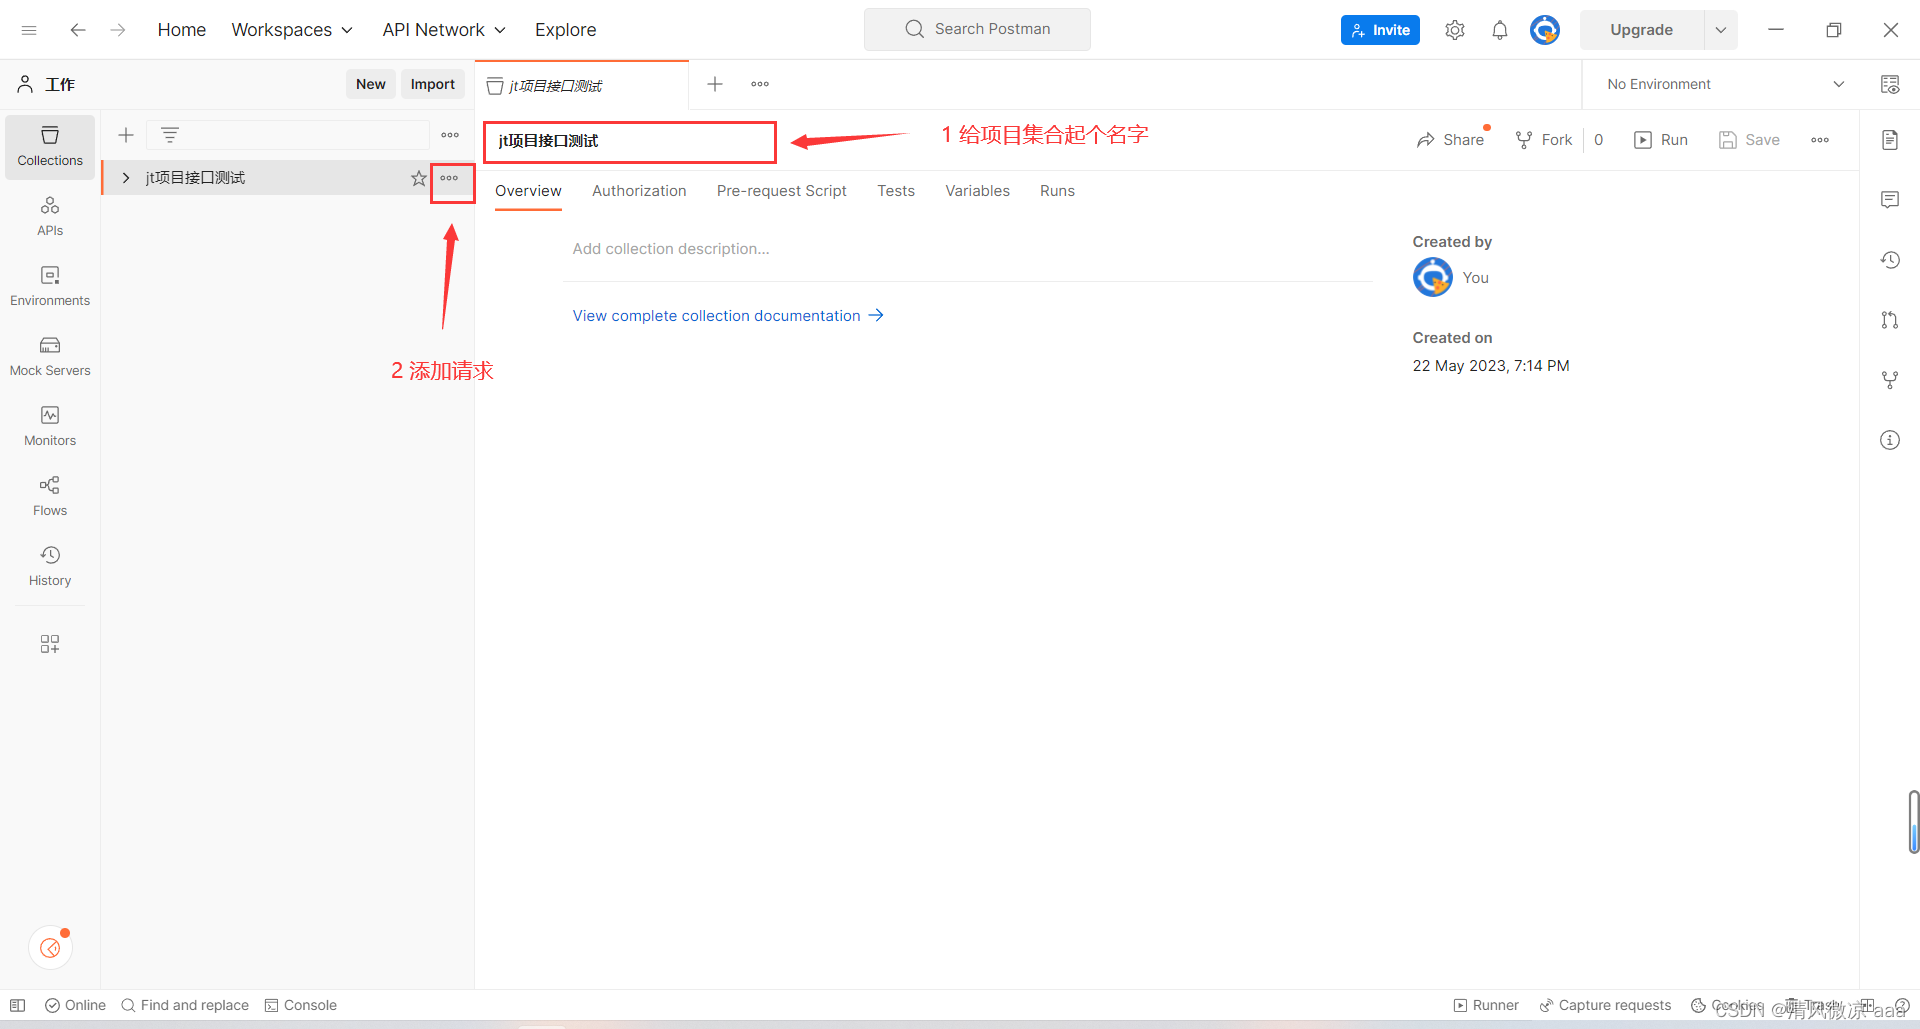Open Pull requests icon in right sidebar

click(1890, 320)
